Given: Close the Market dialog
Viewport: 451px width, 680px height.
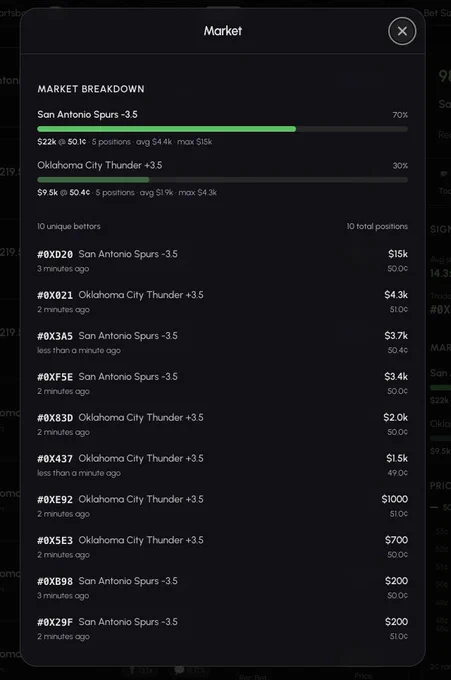Looking at the screenshot, I should (x=402, y=31).
